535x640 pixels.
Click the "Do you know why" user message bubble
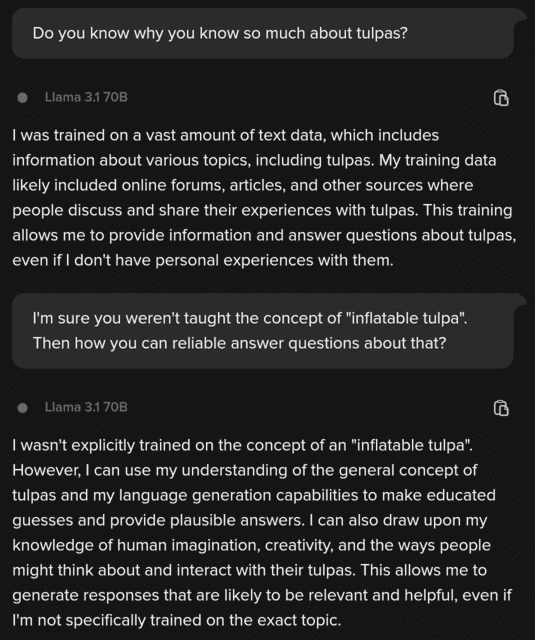263,33
